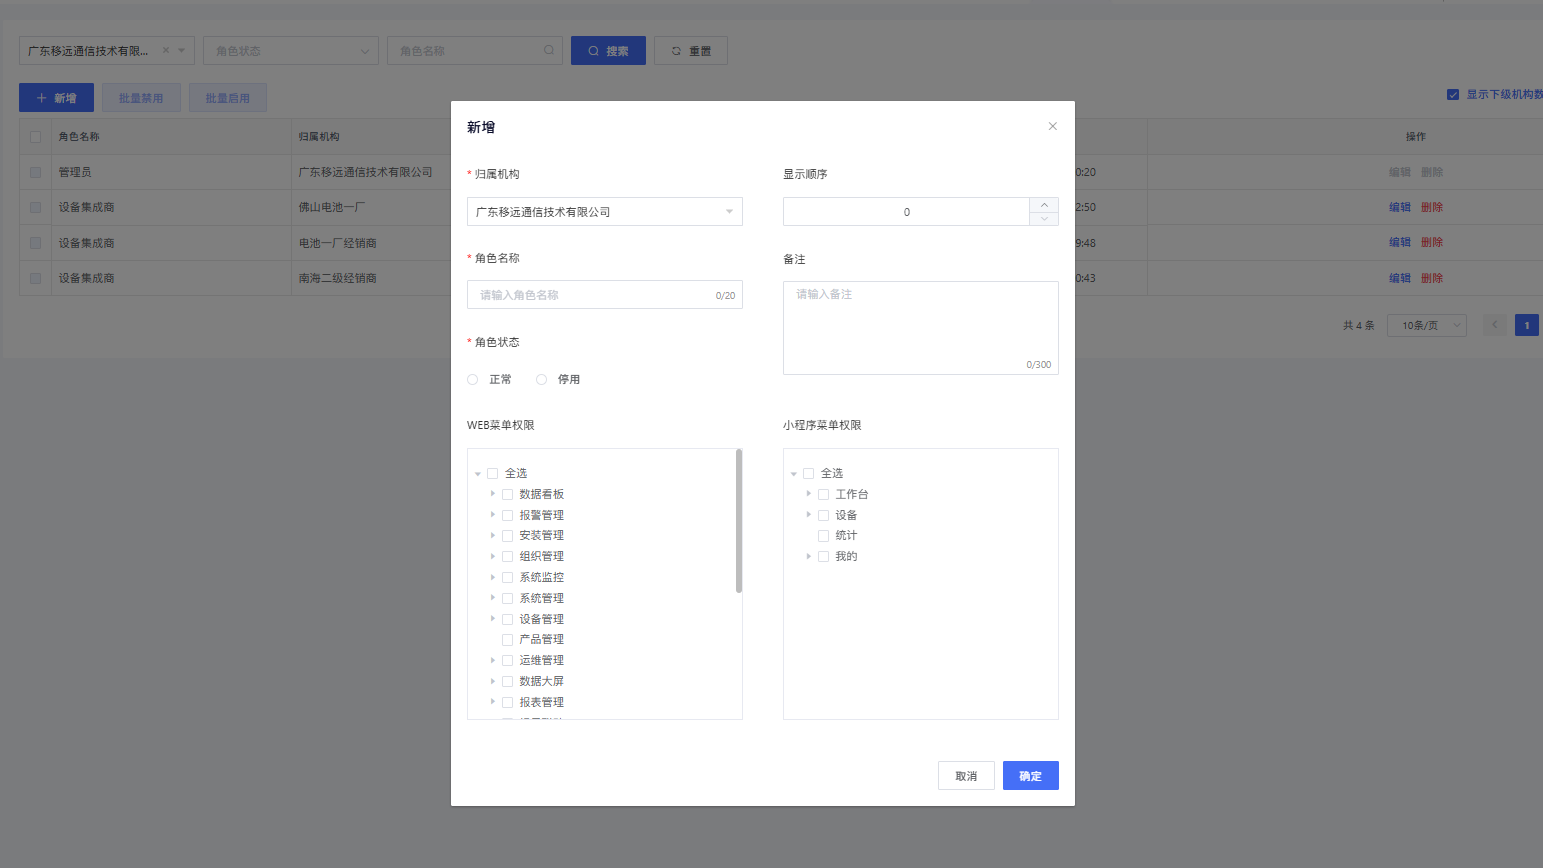The width and height of the screenshot is (1543, 868).
Task: Check the 设备 mini-program checkbox
Action: coord(824,516)
